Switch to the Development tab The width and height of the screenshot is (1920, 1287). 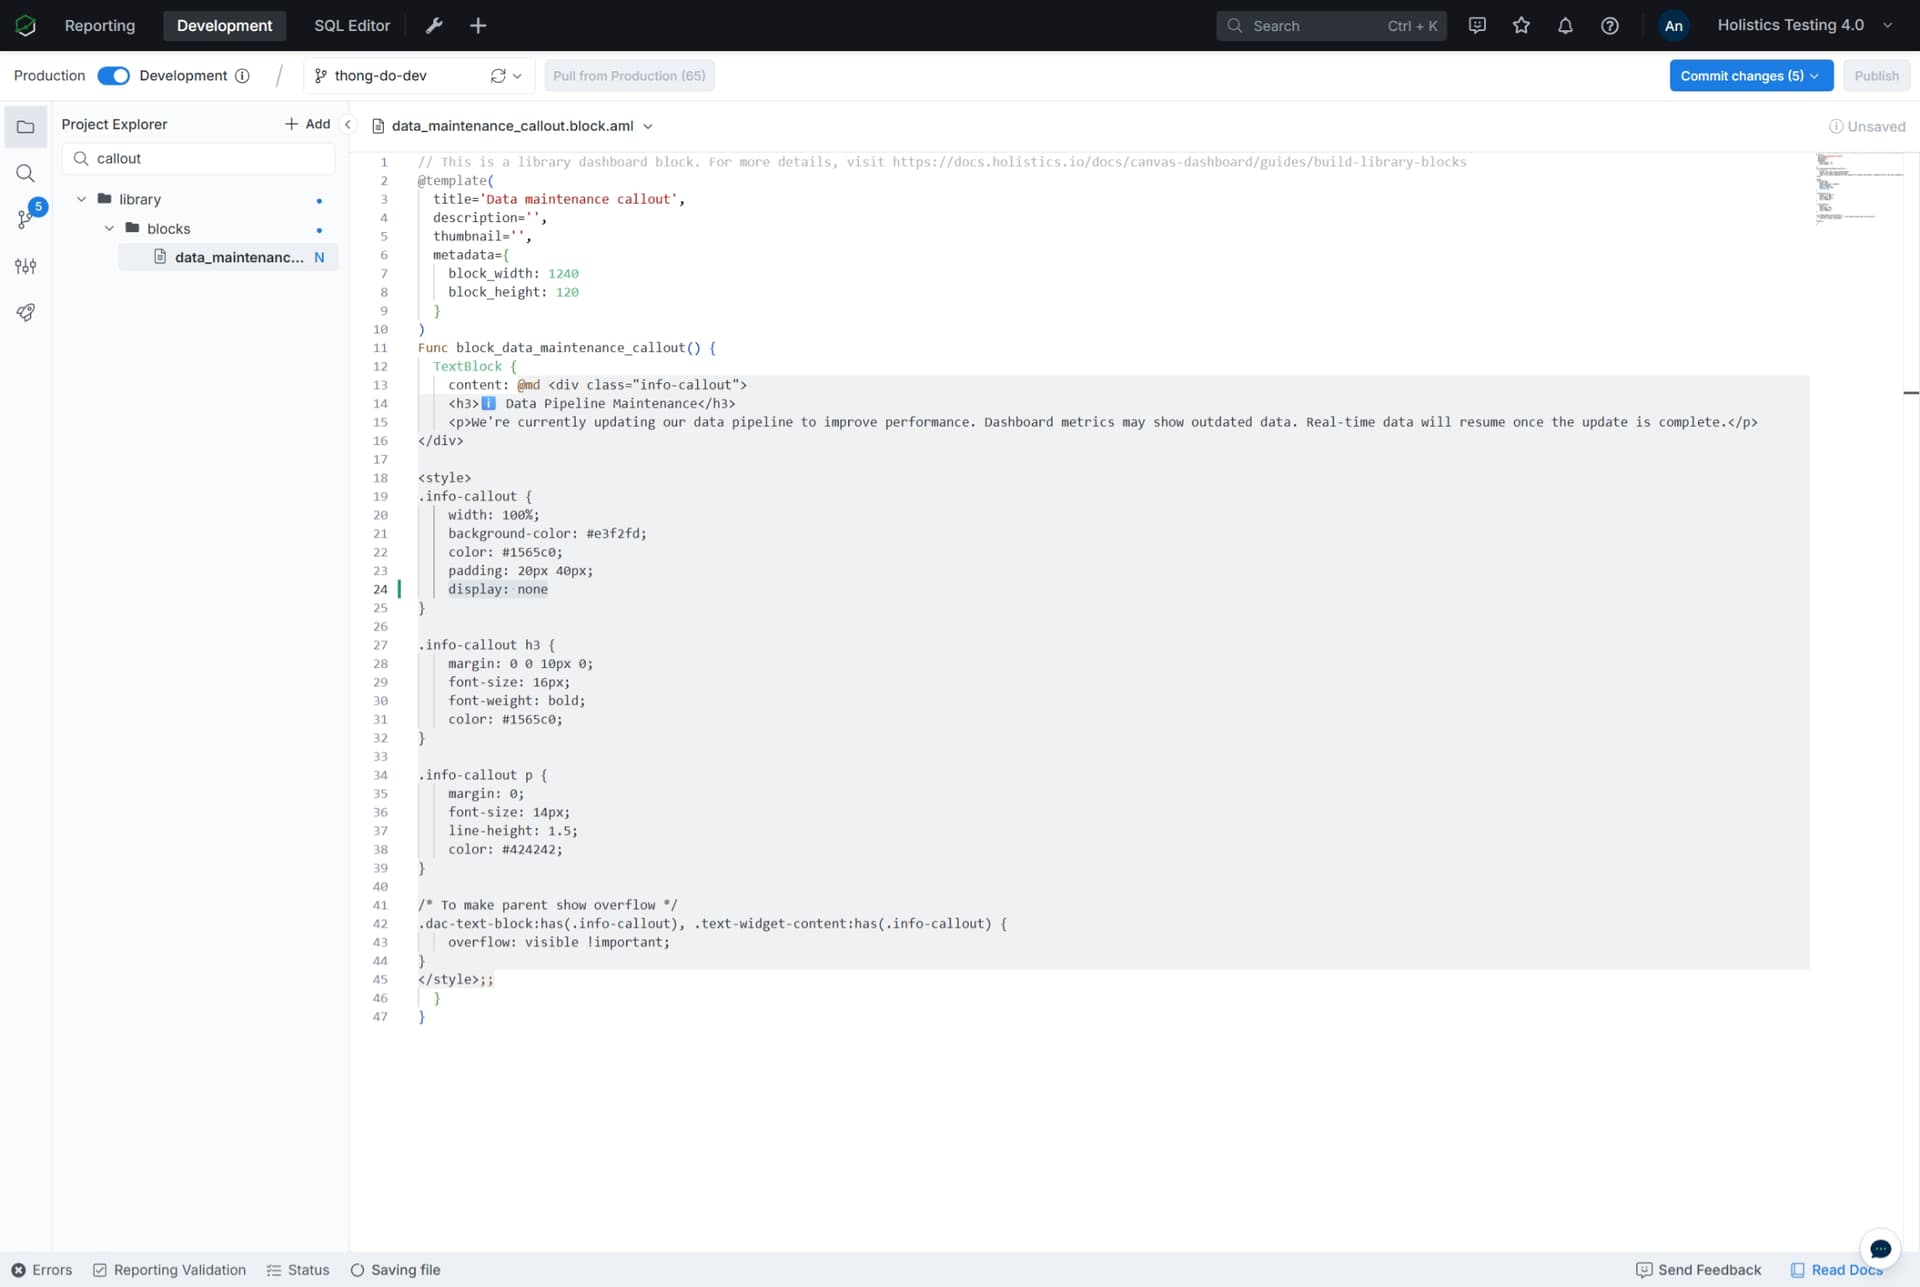pos(224,25)
